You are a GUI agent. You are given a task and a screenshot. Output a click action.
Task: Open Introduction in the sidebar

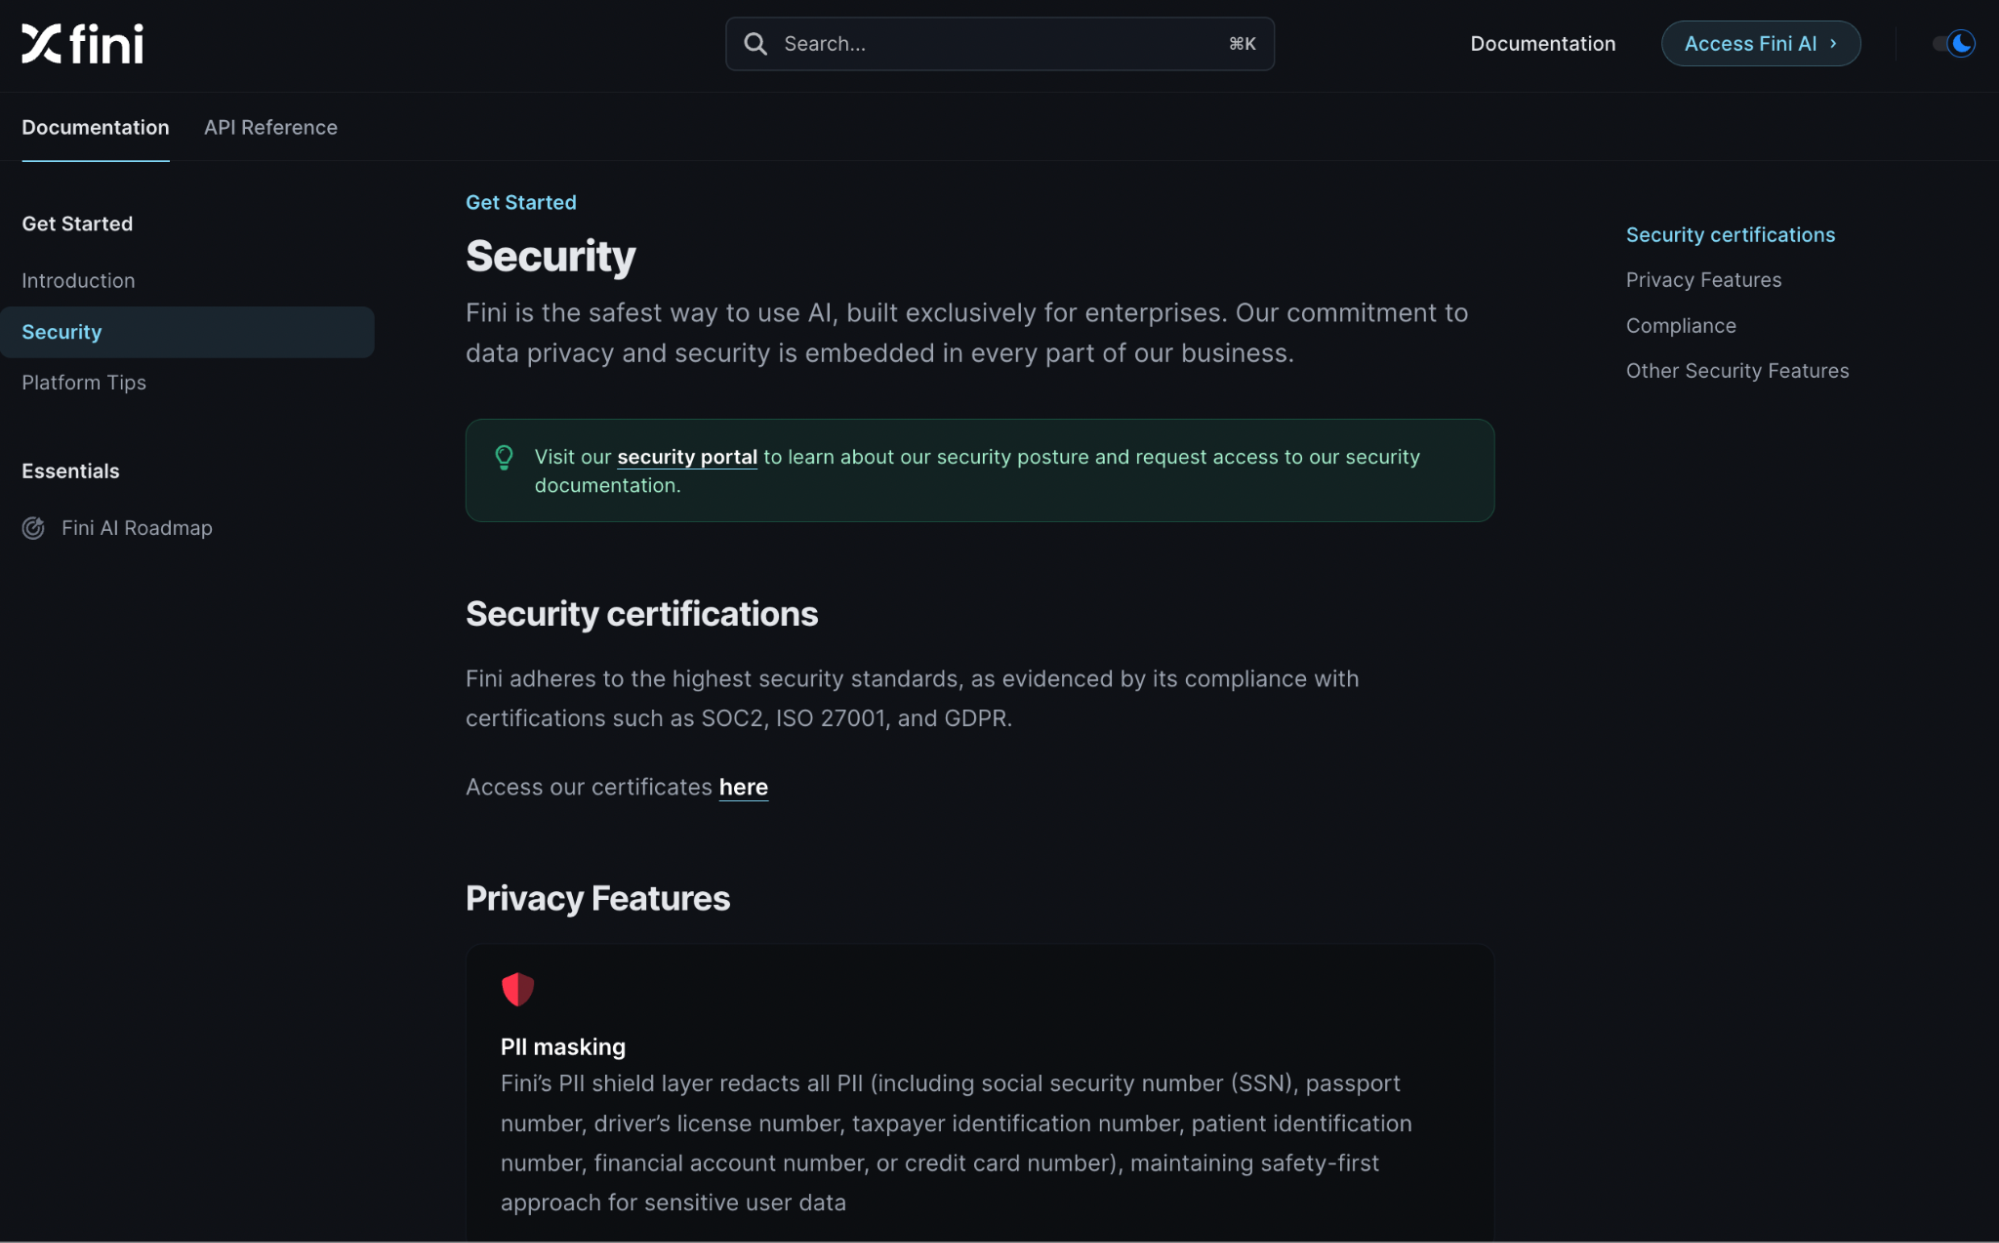[78, 281]
